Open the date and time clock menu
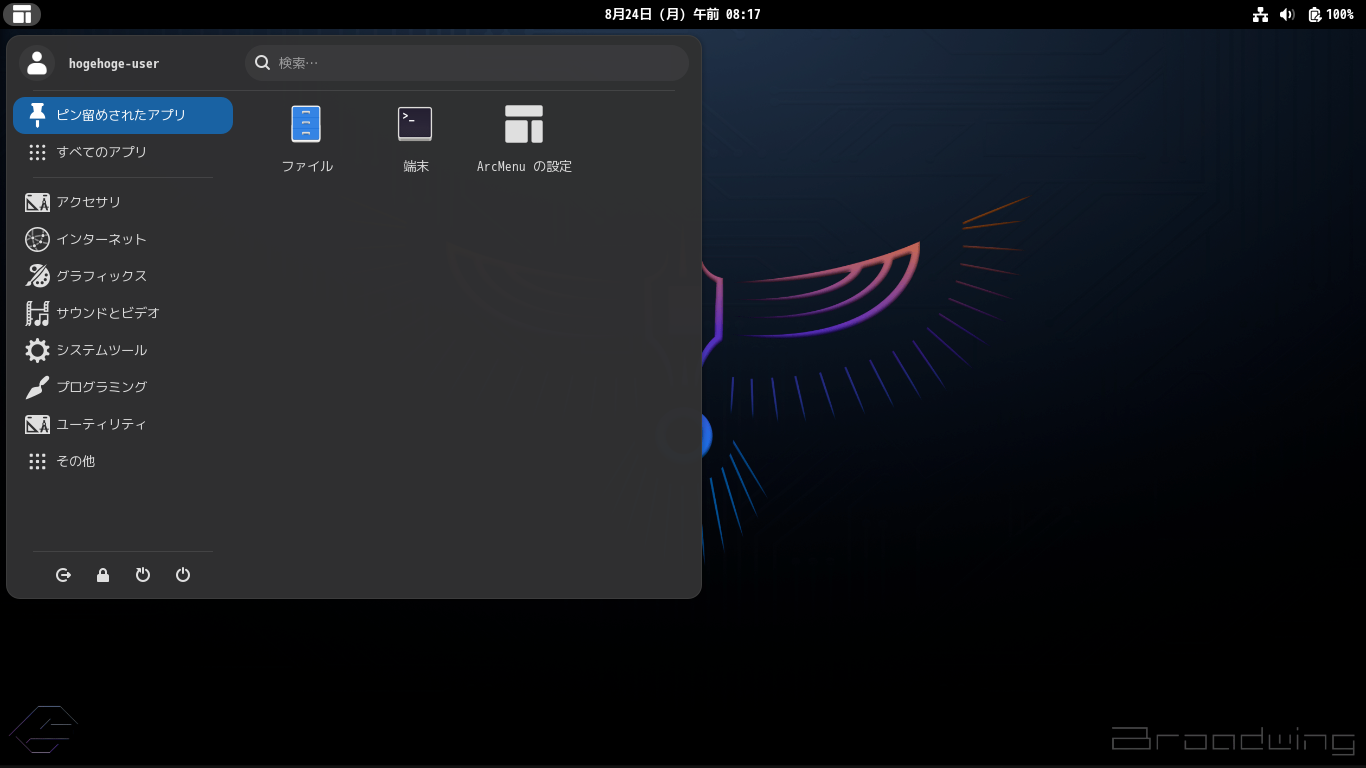Screen dimensions: 1366x768 pos(682,14)
